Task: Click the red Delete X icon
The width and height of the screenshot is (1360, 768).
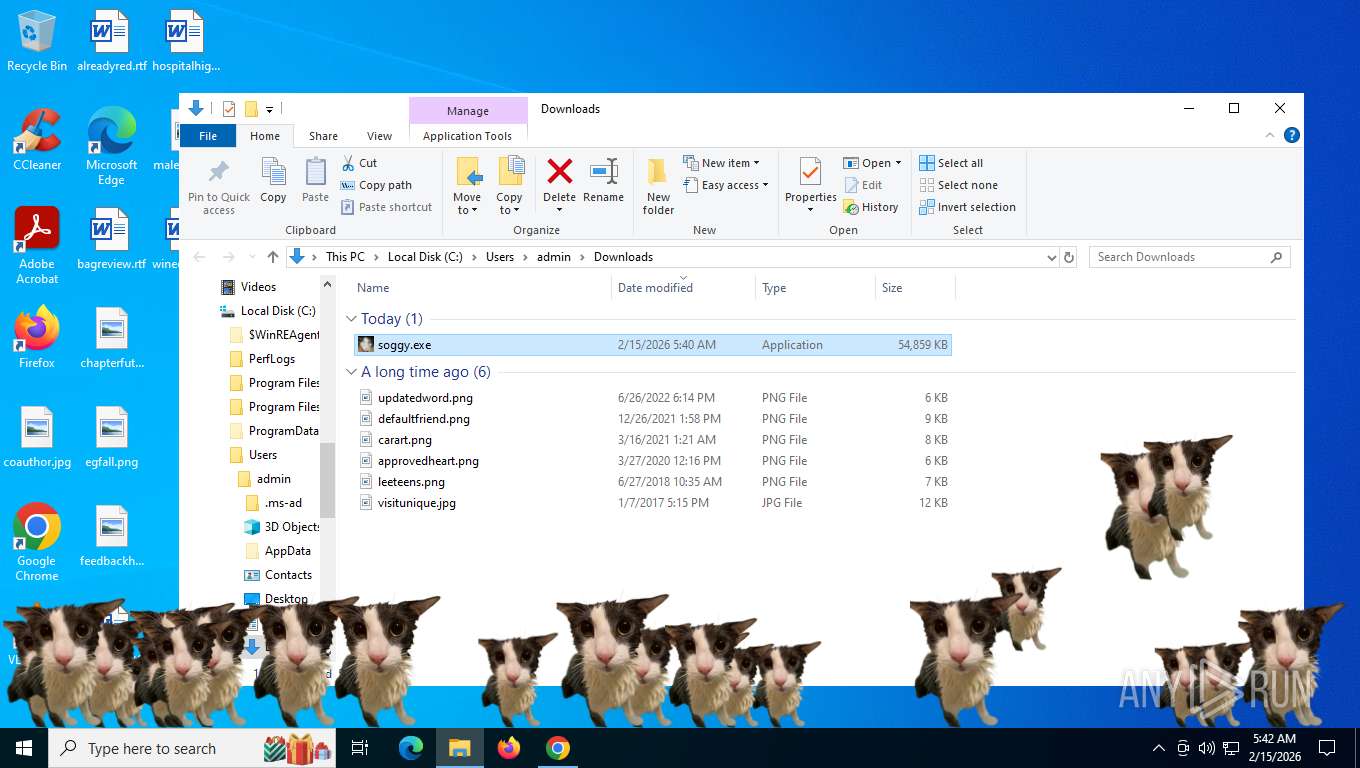Action: 560,171
